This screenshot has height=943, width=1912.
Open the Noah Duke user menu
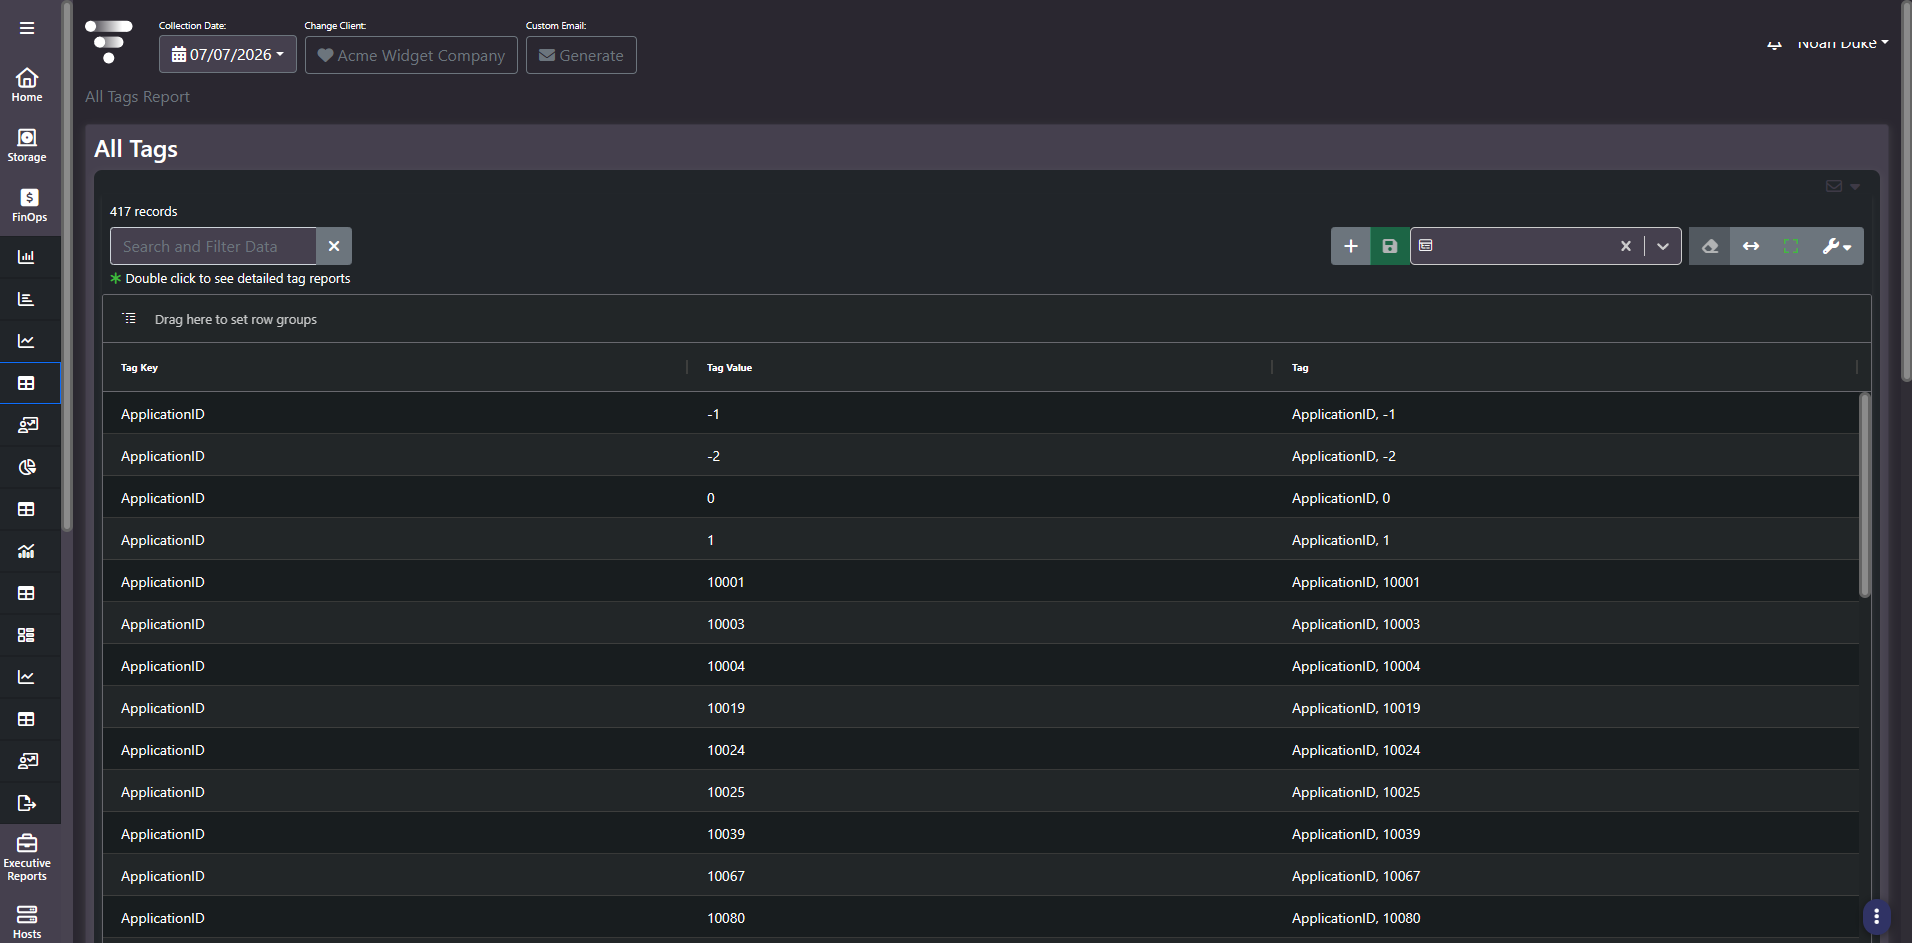tap(1843, 43)
